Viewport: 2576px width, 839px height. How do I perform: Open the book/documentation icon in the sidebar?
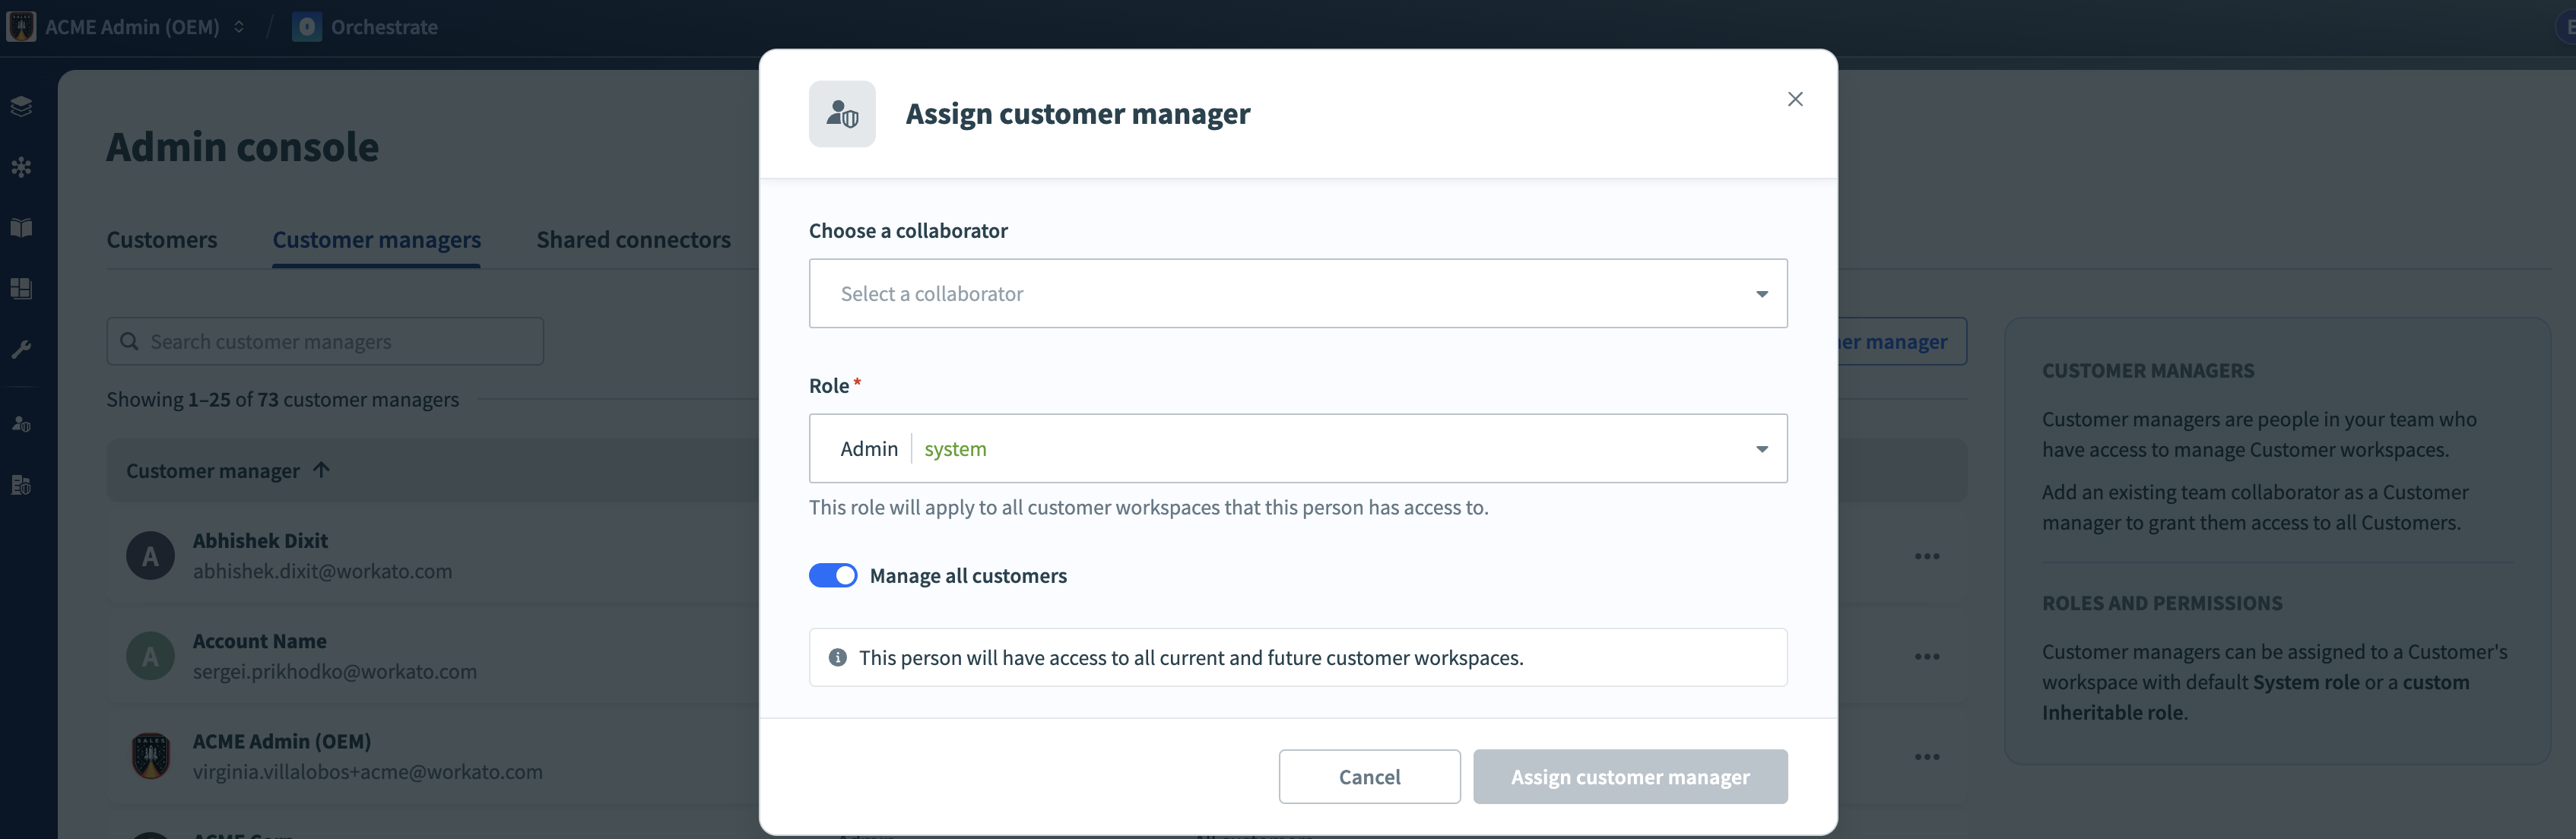21,228
